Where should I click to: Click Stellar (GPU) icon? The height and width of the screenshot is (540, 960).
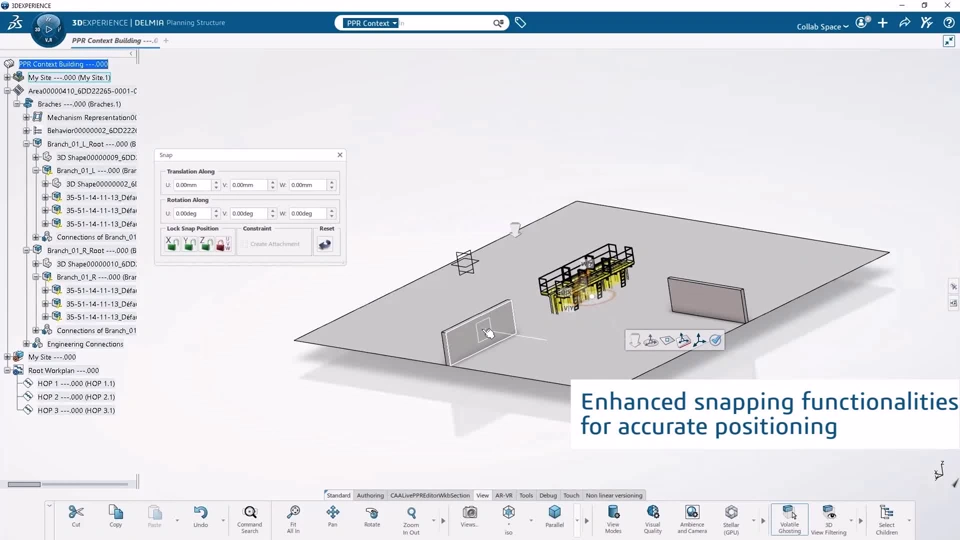coord(731,512)
